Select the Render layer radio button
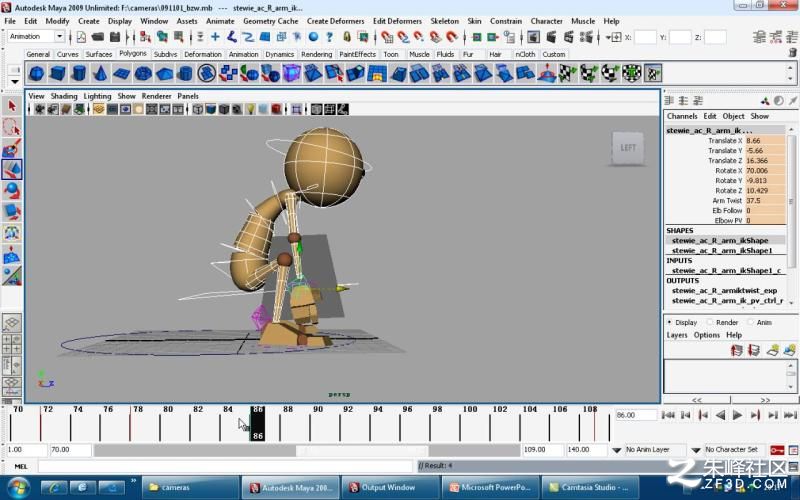The width and height of the screenshot is (800, 500). (x=710, y=322)
